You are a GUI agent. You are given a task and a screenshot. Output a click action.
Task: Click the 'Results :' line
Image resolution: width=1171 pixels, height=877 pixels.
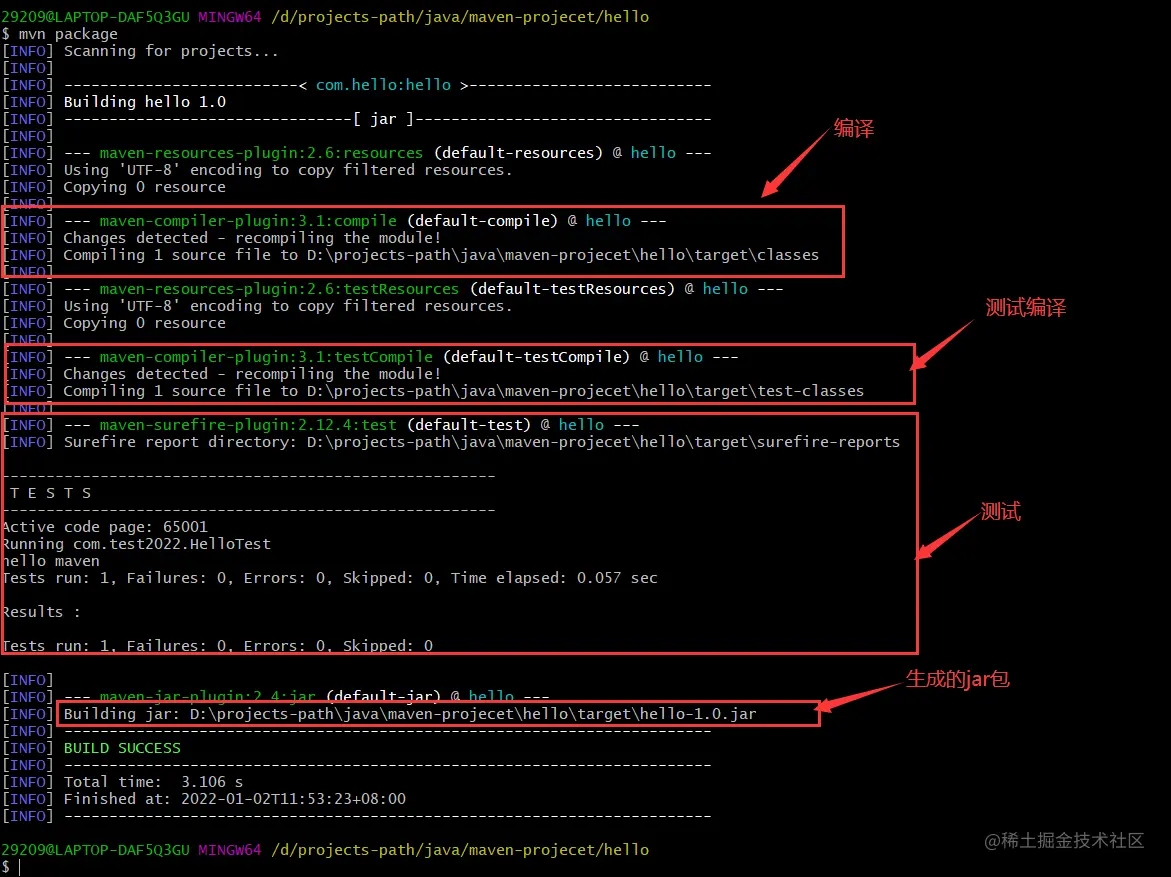pyautogui.click(x=41, y=613)
